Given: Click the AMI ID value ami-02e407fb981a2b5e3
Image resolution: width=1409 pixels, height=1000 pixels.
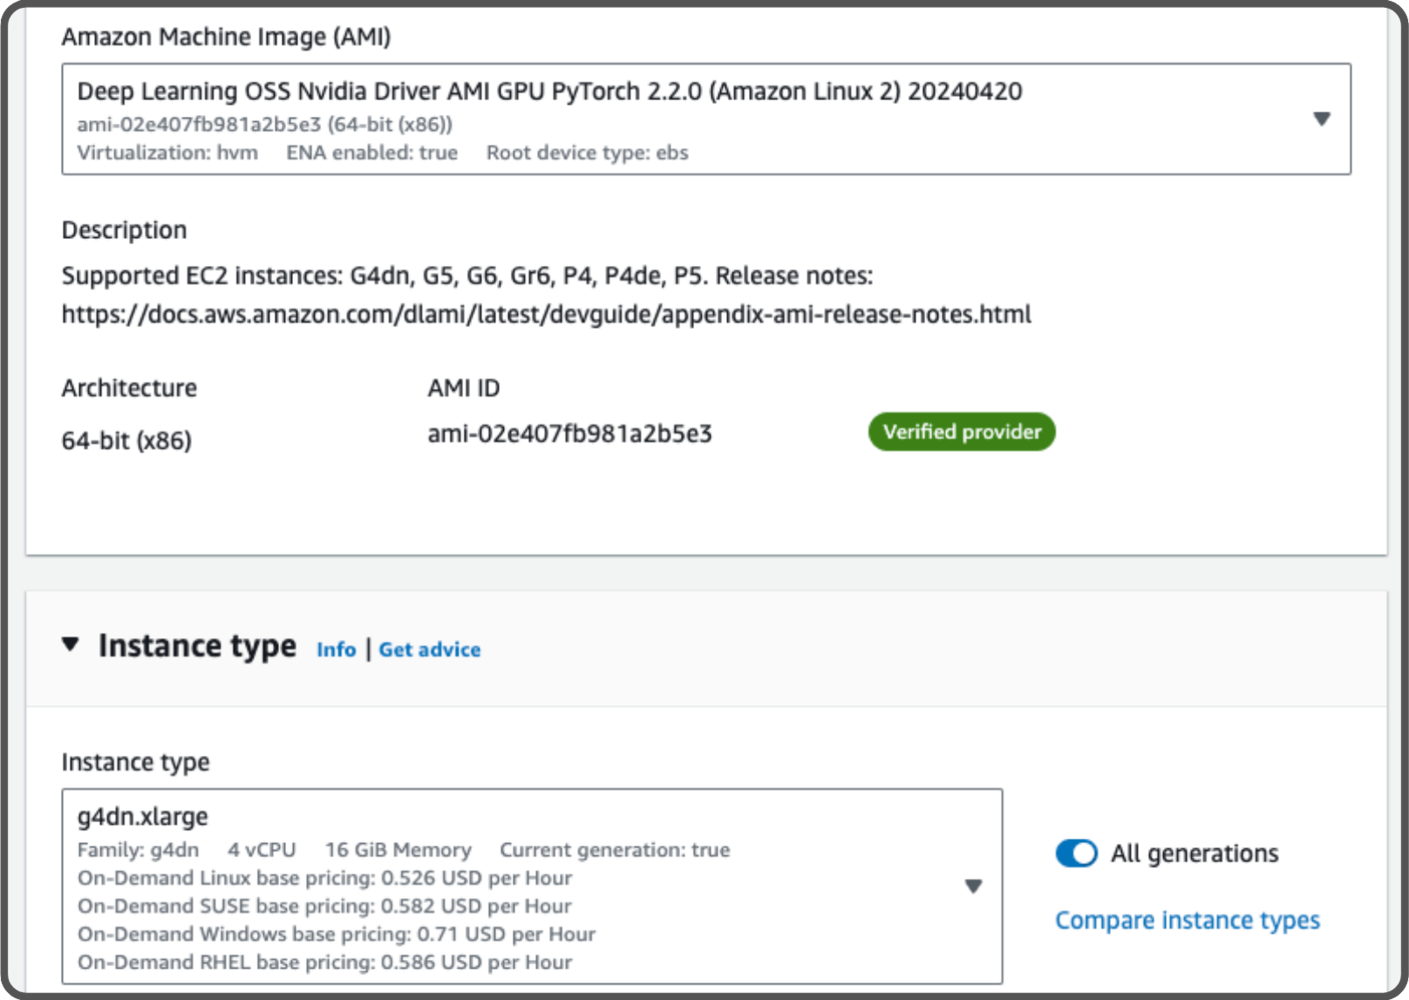Looking at the screenshot, I should click(x=569, y=434).
